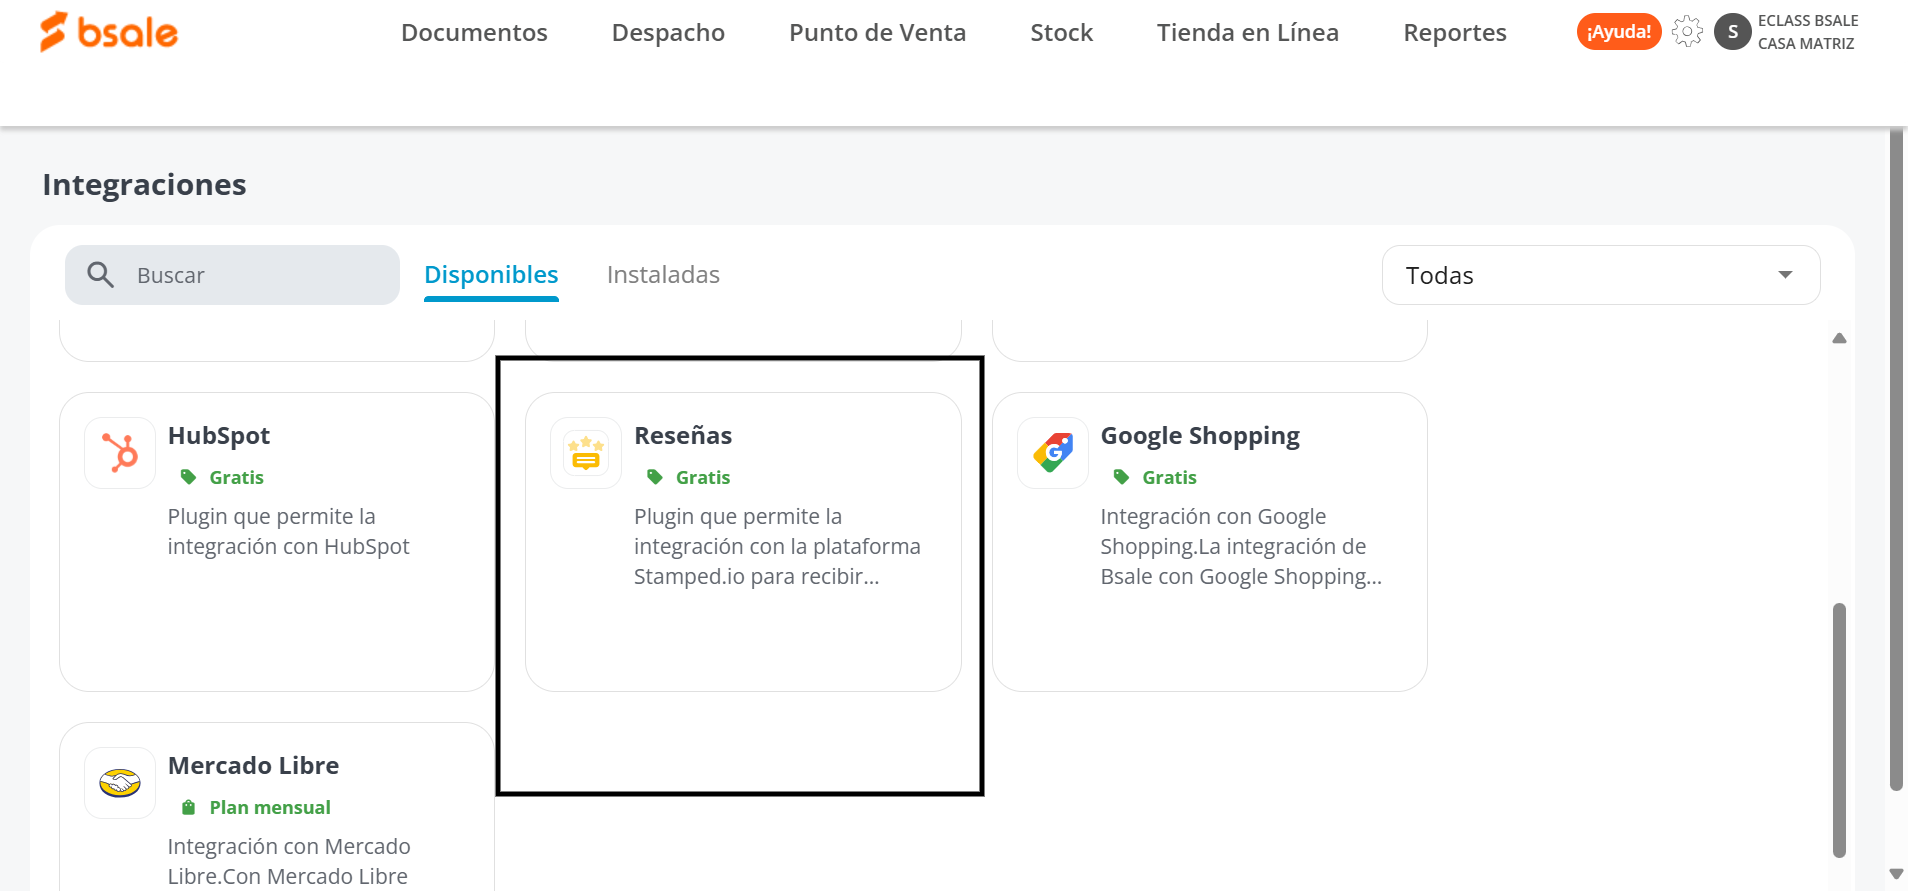Click the 'Bsale con Google Shopping...' description
Image resolution: width=1908 pixels, height=891 pixels.
[x=1241, y=577]
